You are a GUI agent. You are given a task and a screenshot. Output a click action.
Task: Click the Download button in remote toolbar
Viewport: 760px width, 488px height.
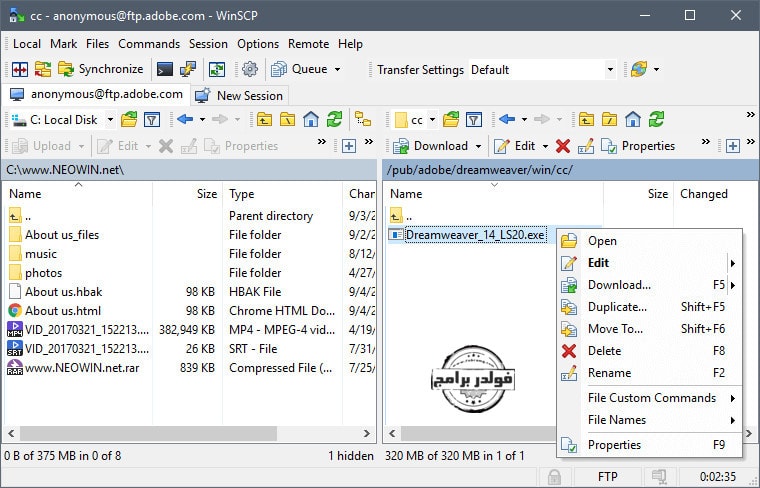(430, 146)
